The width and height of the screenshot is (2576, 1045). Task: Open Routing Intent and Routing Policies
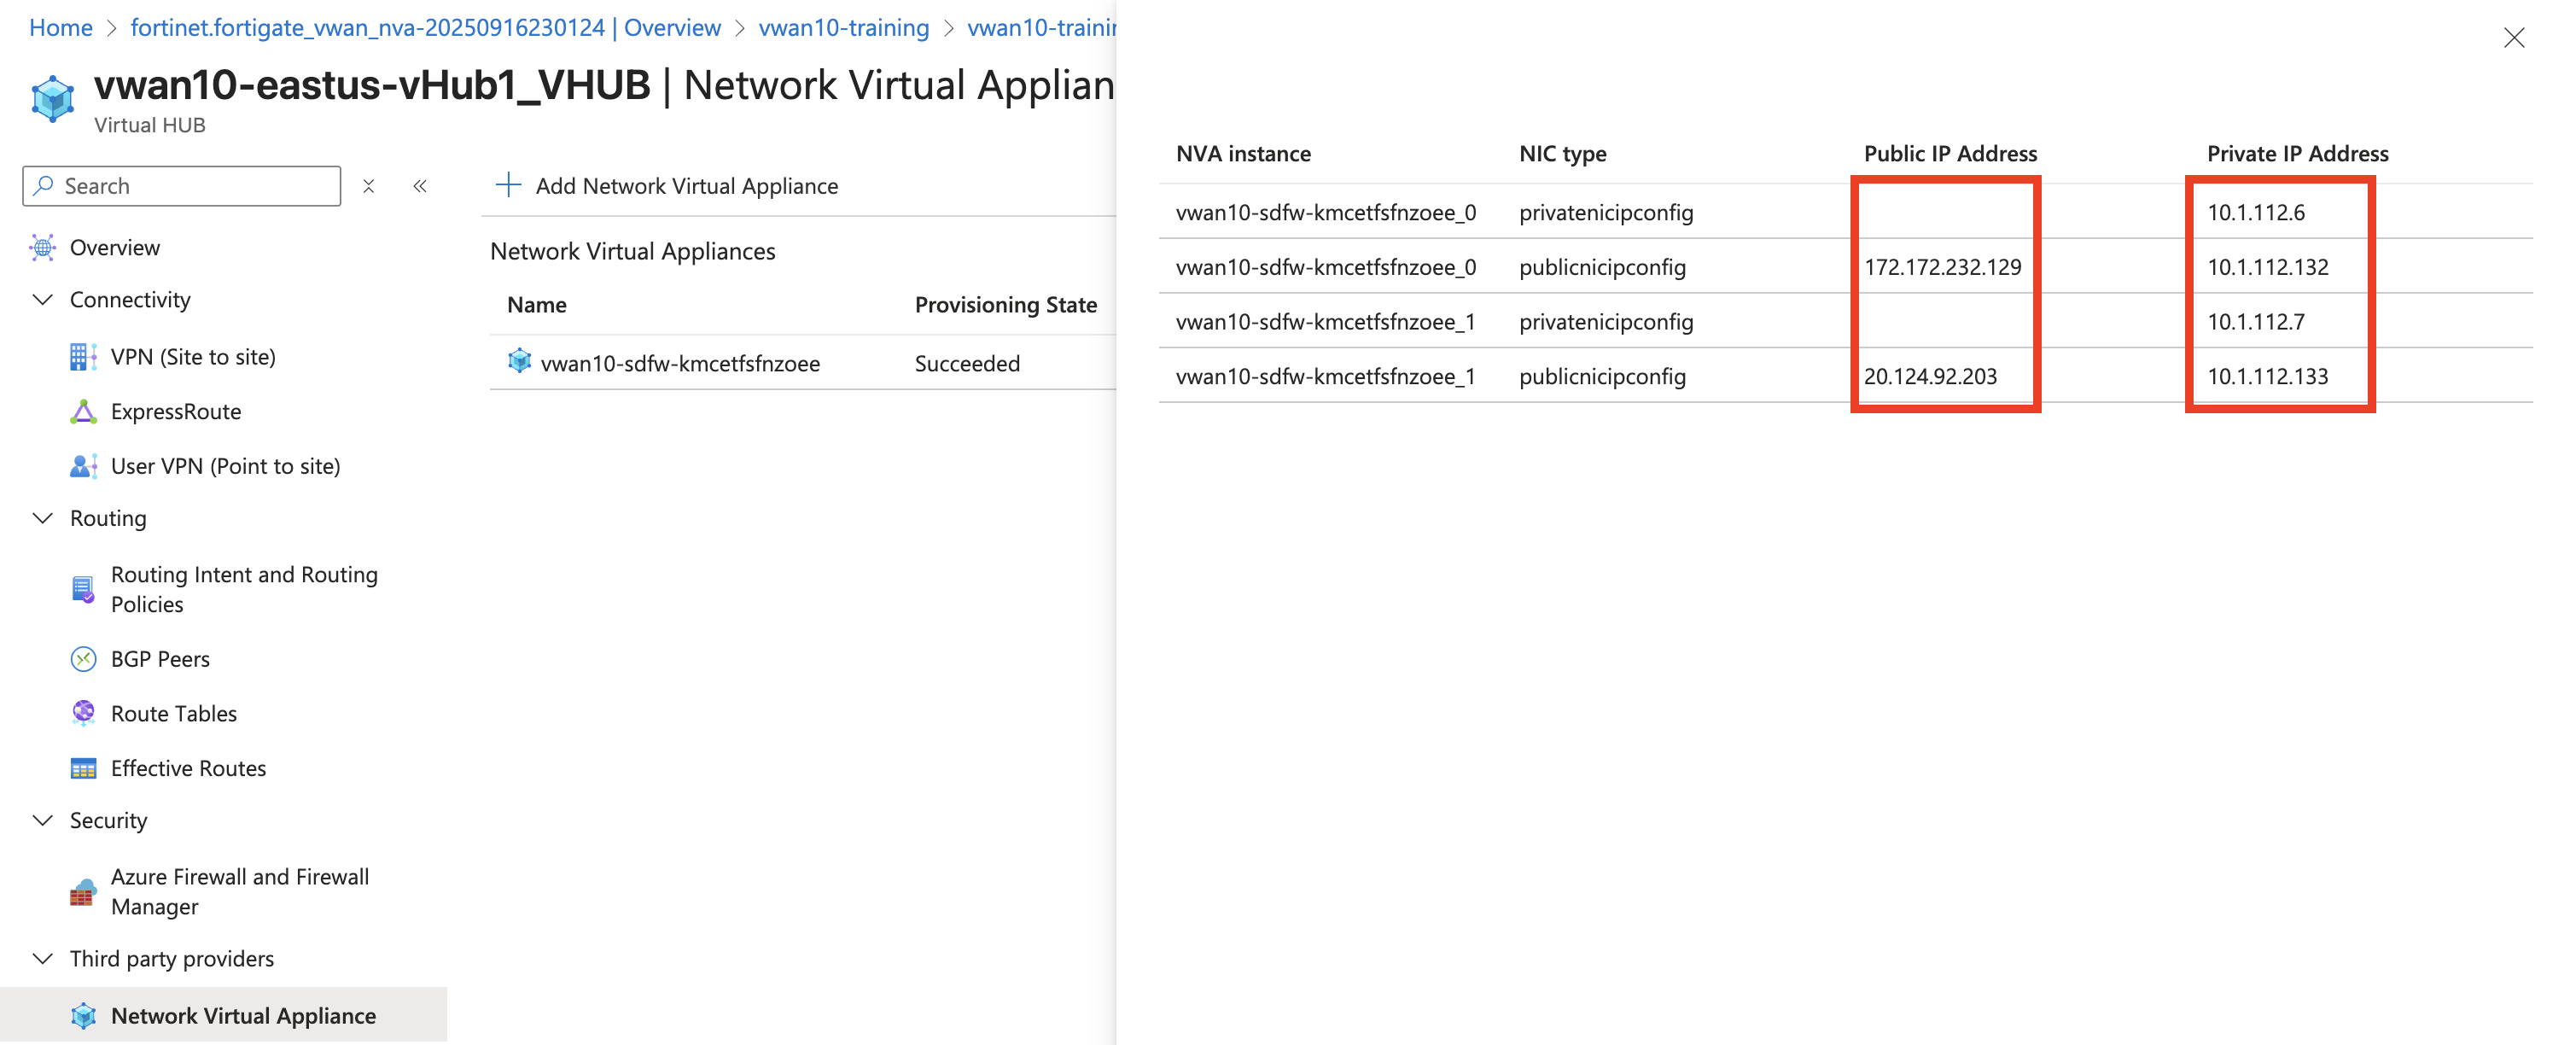(244, 589)
